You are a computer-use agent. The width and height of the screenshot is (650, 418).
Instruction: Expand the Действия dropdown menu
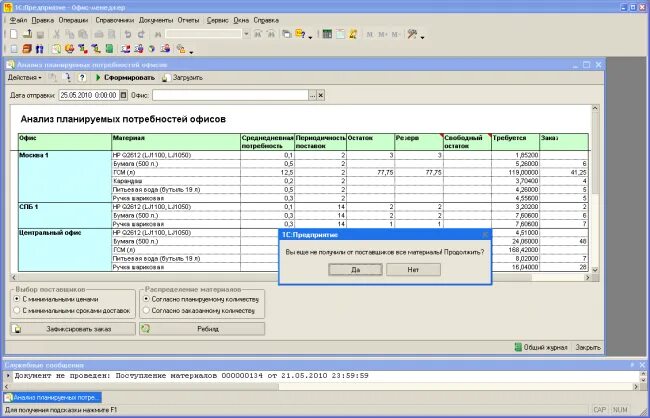[25, 78]
